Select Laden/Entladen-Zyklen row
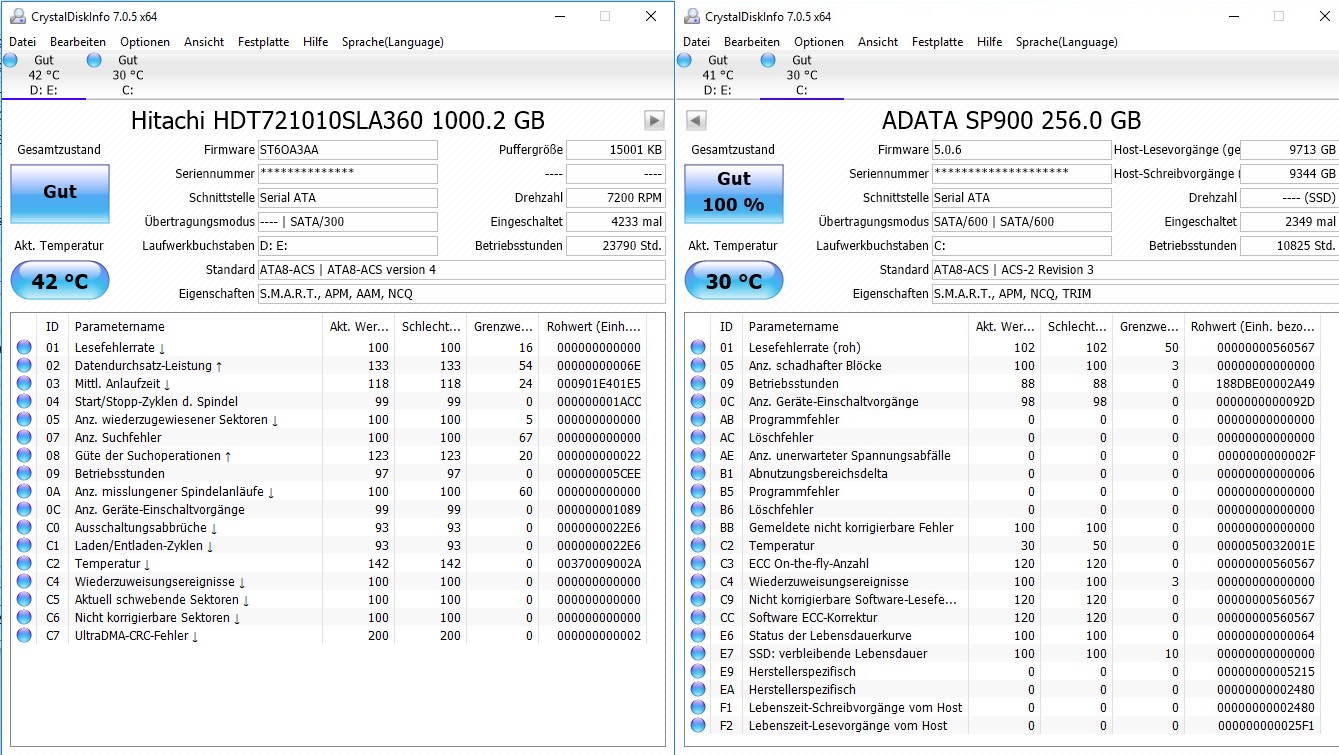Image resolution: width=1339 pixels, height=755 pixels. 330,546
